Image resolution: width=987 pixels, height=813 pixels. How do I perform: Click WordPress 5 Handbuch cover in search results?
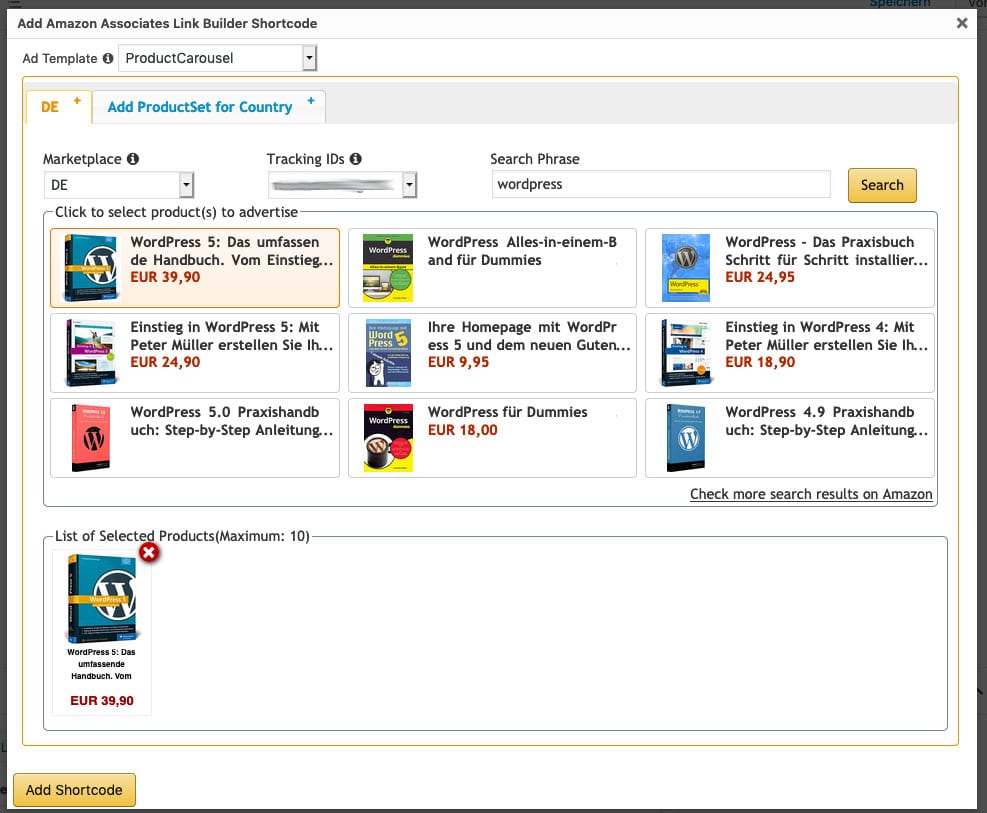pos(91,268)
